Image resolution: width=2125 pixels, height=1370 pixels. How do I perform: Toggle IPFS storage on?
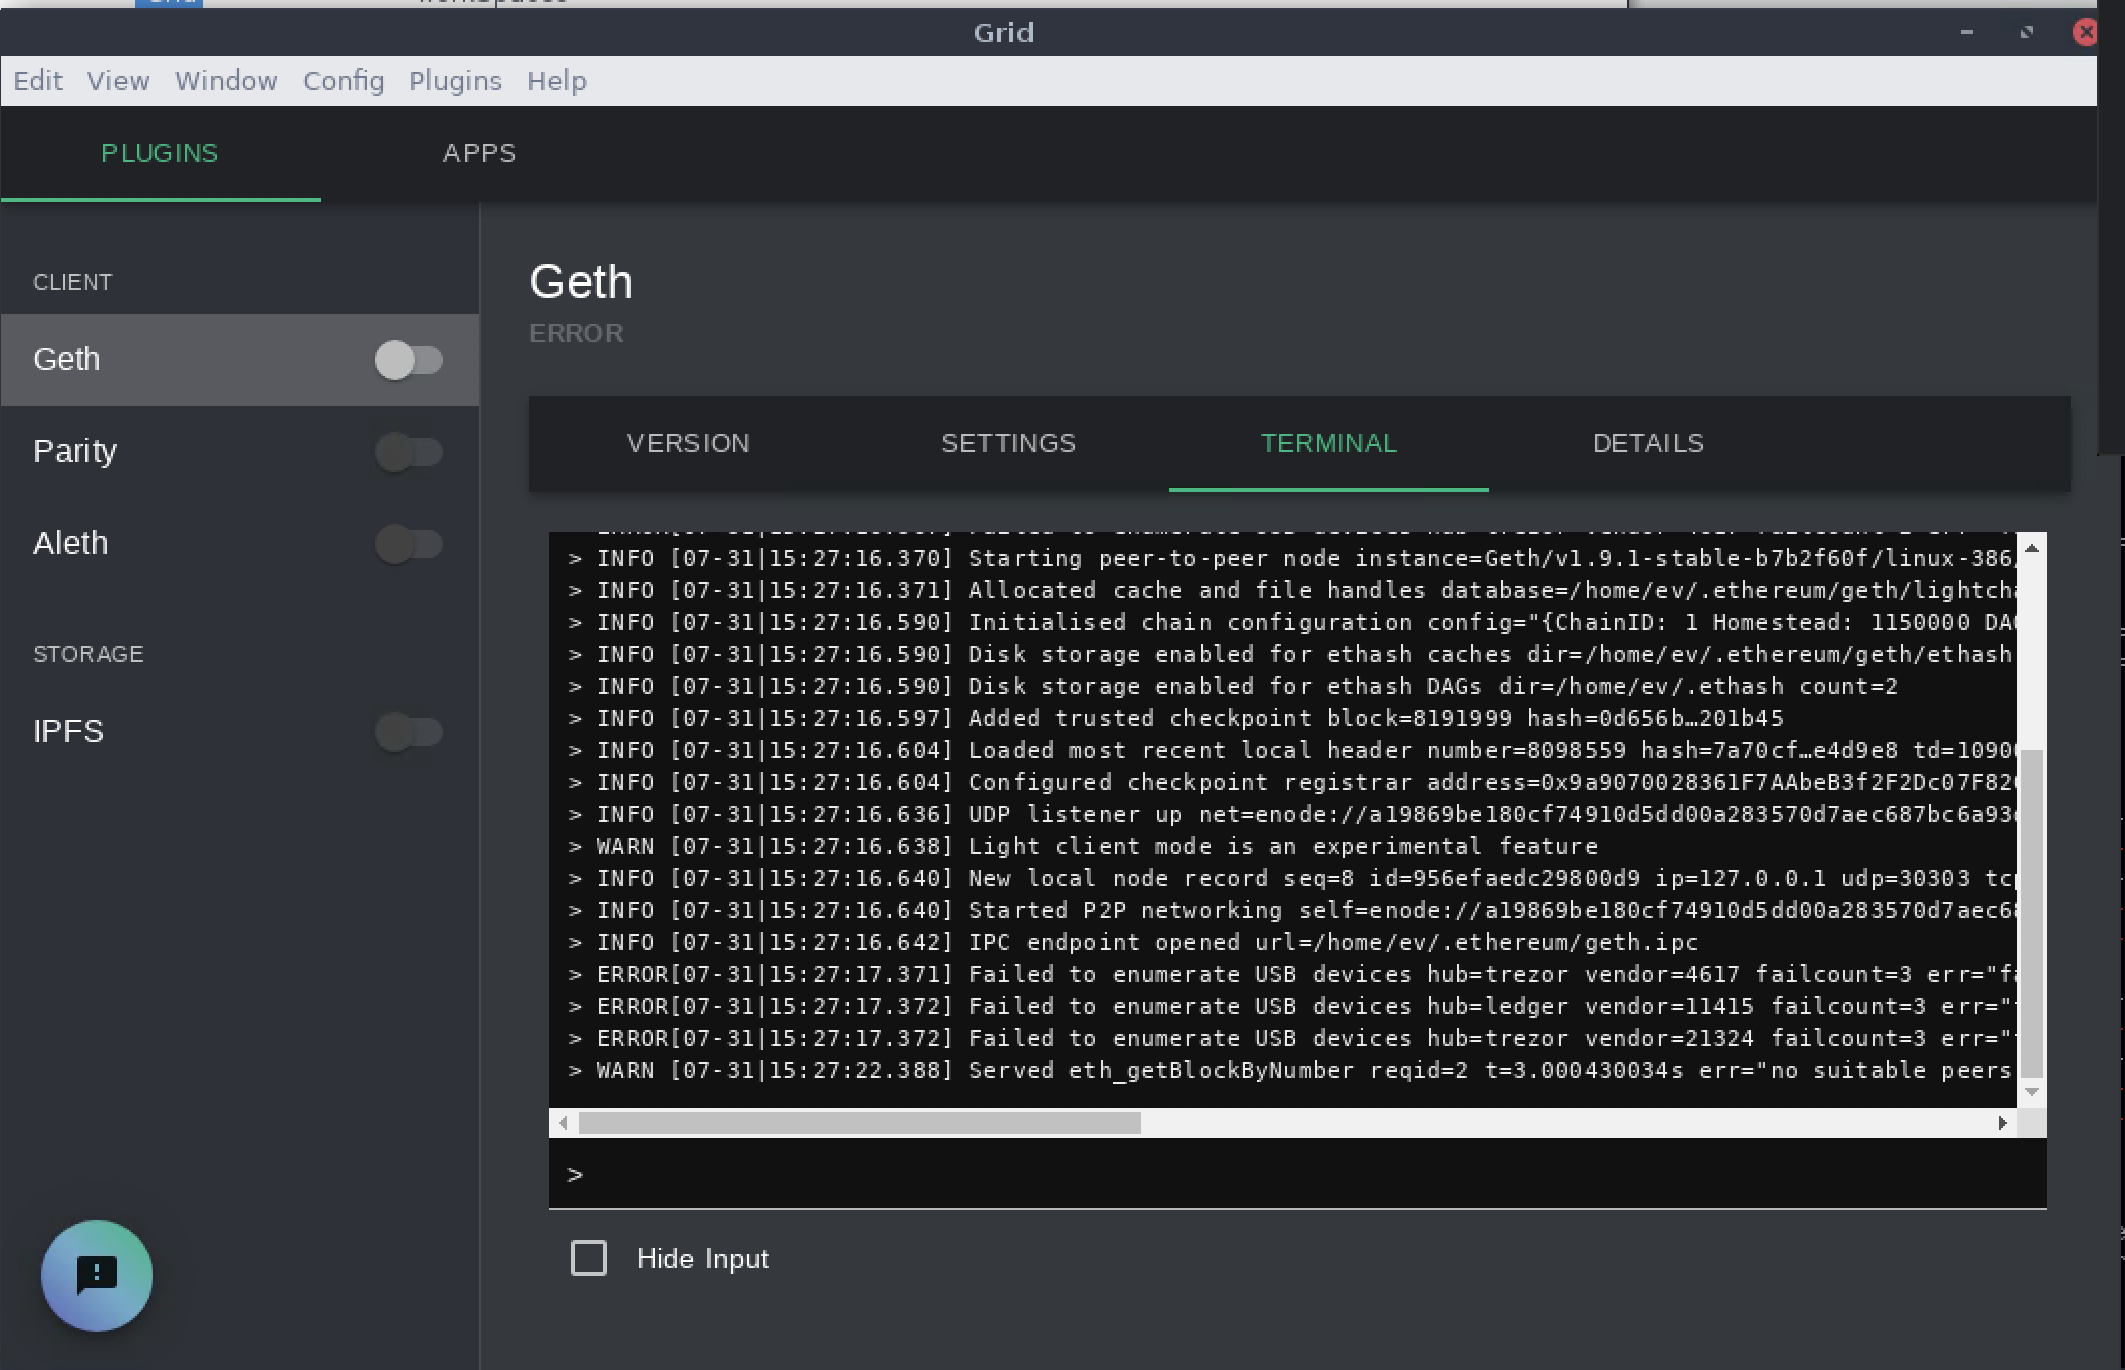click(x=410, y=732)
